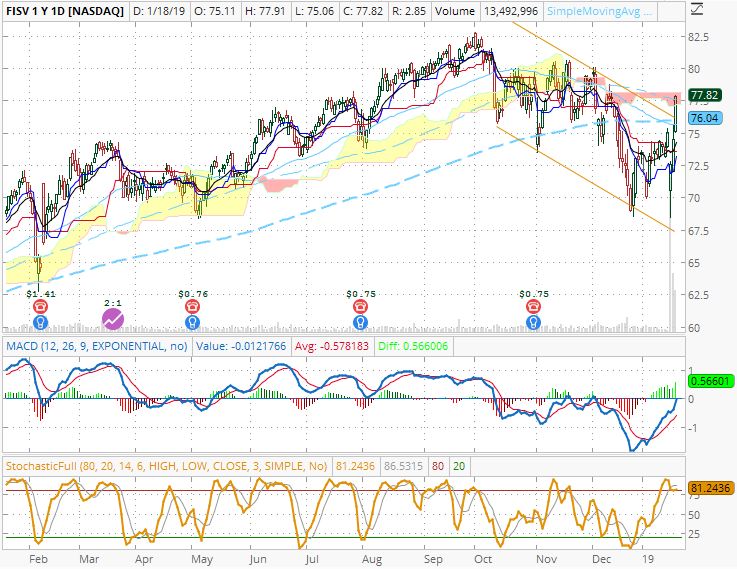Select the MACD Value: -0.0121766 readout

click(241, 346)
